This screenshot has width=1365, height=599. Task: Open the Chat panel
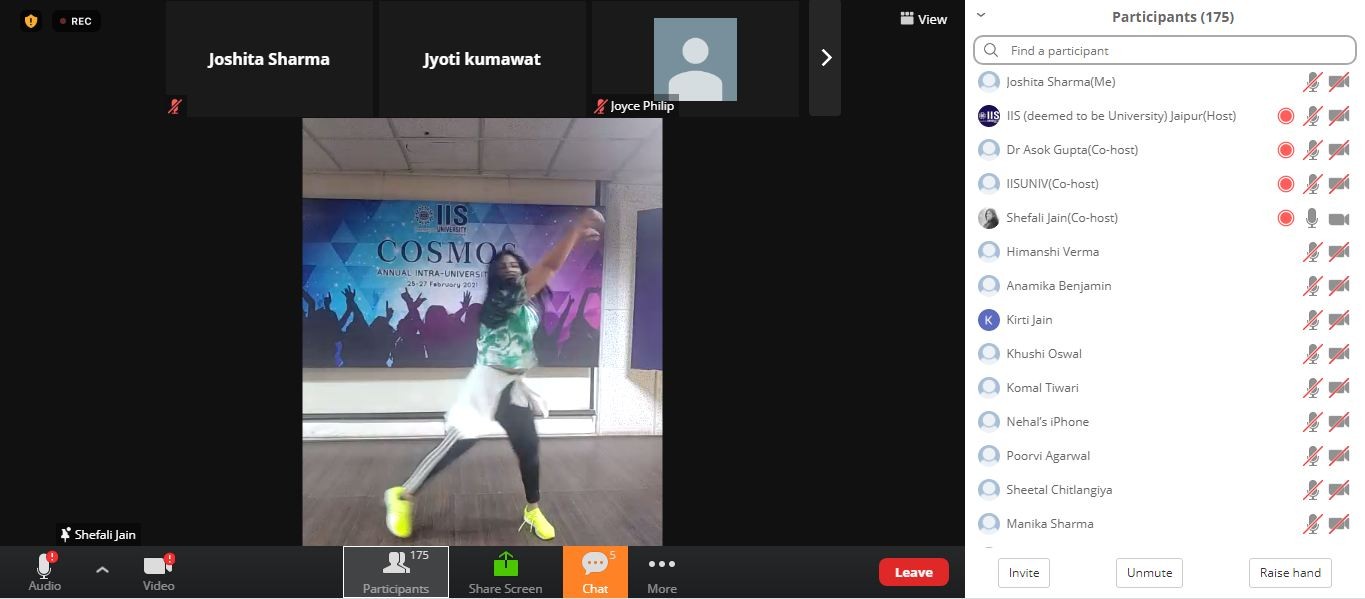(595, 572)
